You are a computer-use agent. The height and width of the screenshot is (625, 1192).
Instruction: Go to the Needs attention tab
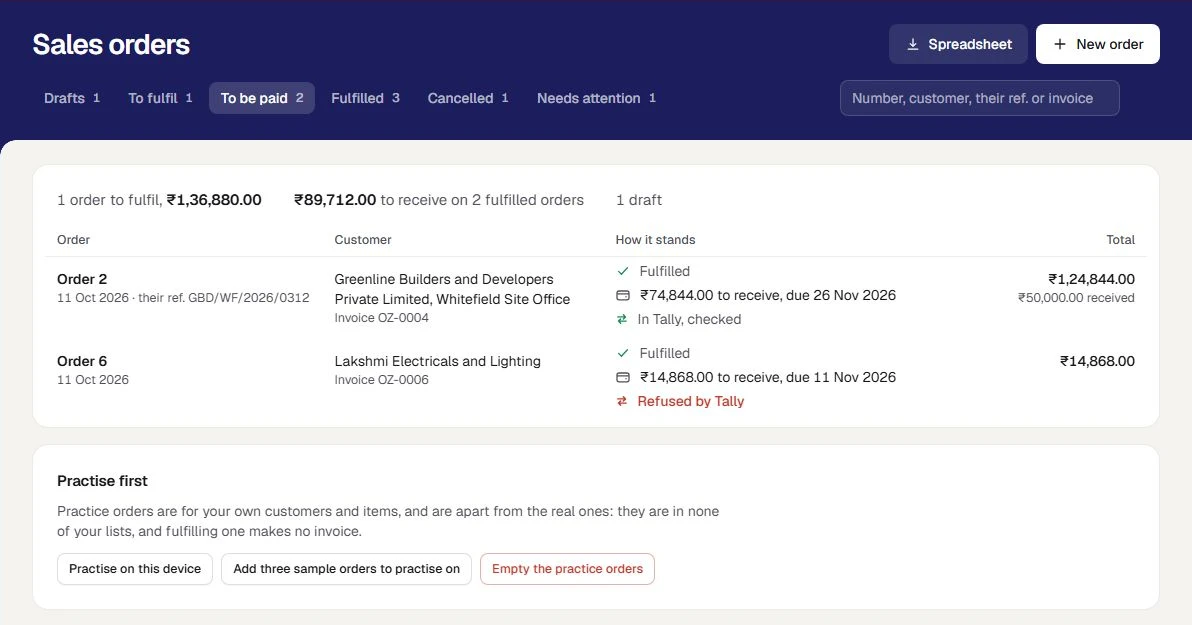(596, 98)
